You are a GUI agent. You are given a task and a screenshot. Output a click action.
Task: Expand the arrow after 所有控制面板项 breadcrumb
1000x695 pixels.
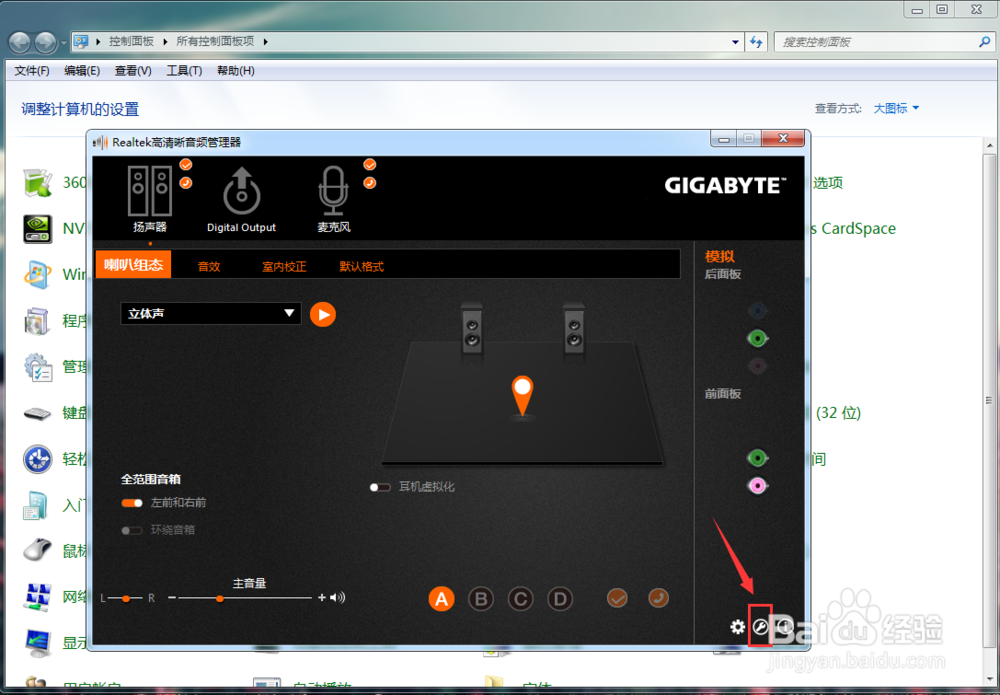tap(265, 41)
